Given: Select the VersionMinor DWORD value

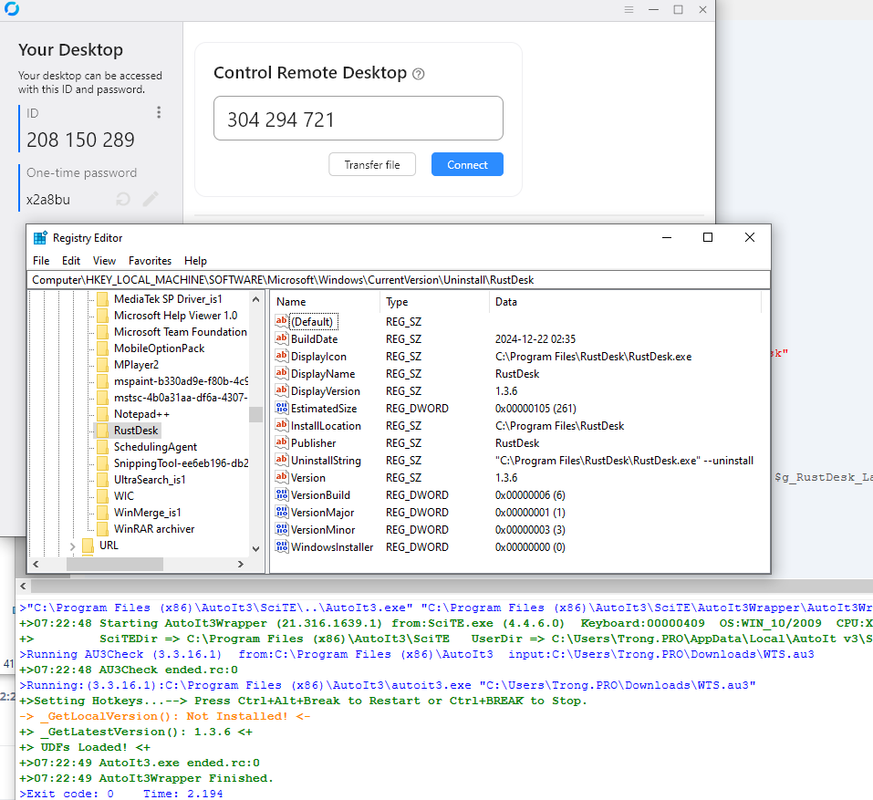Looking at the screenshot, I should 323,529.
